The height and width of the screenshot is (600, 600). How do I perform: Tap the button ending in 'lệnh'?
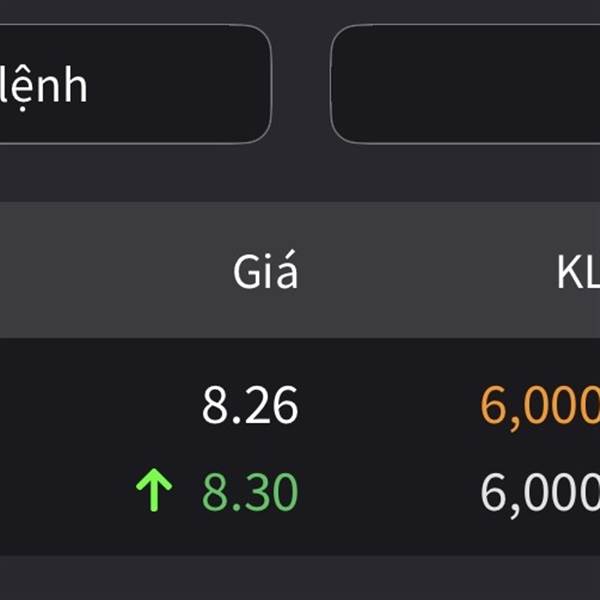[135, 84]
